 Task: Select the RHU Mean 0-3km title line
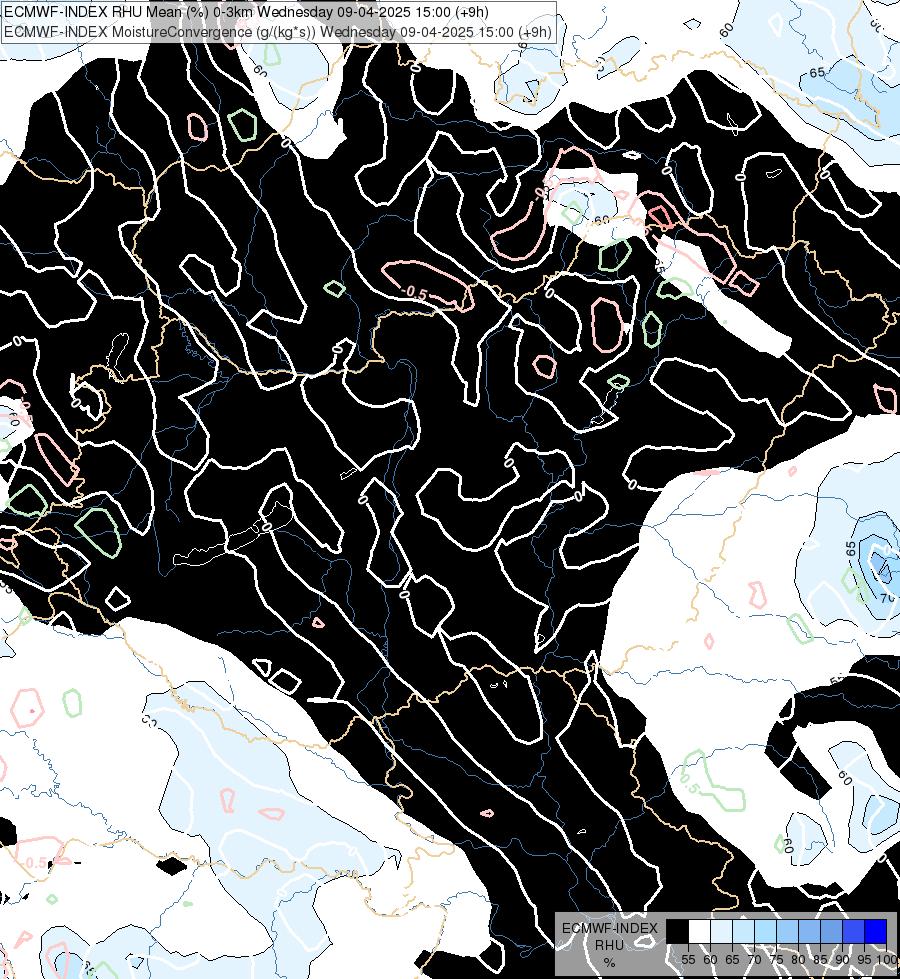pos(247,12)
